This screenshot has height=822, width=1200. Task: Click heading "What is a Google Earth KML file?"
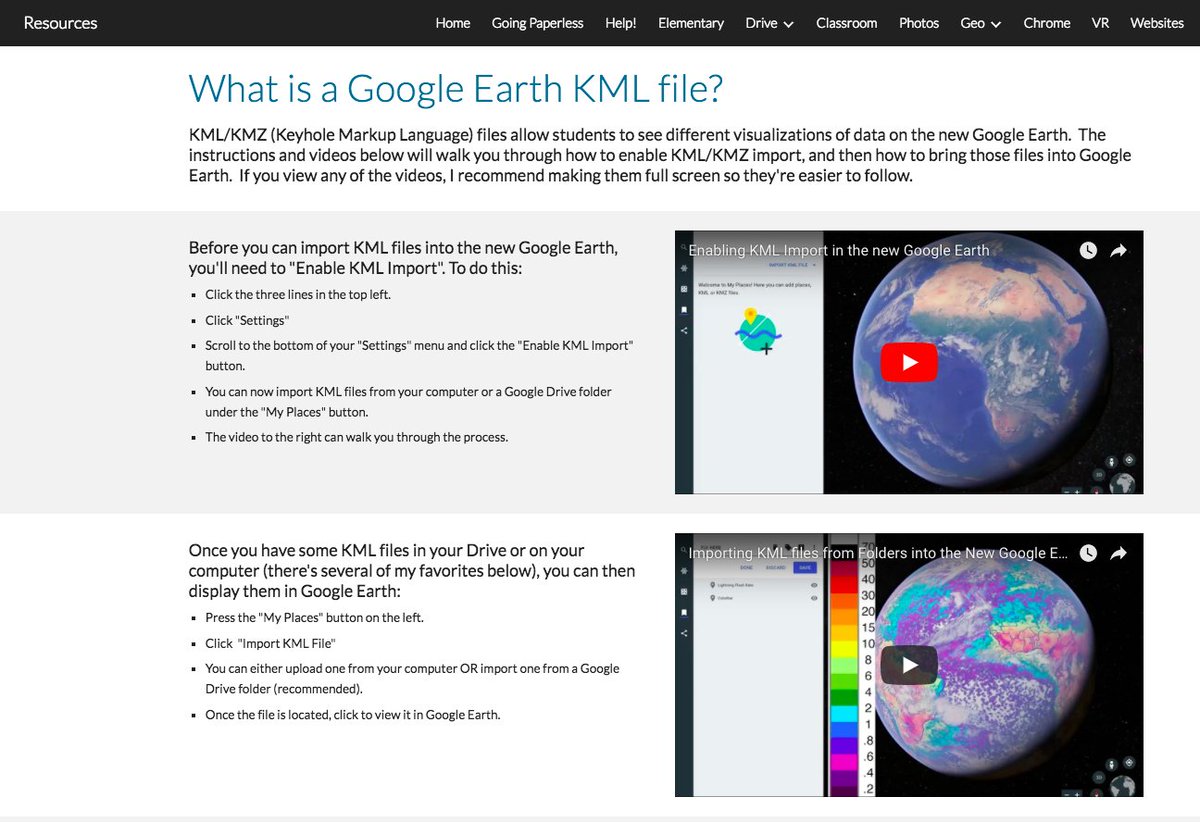click(x=456, y=89)
